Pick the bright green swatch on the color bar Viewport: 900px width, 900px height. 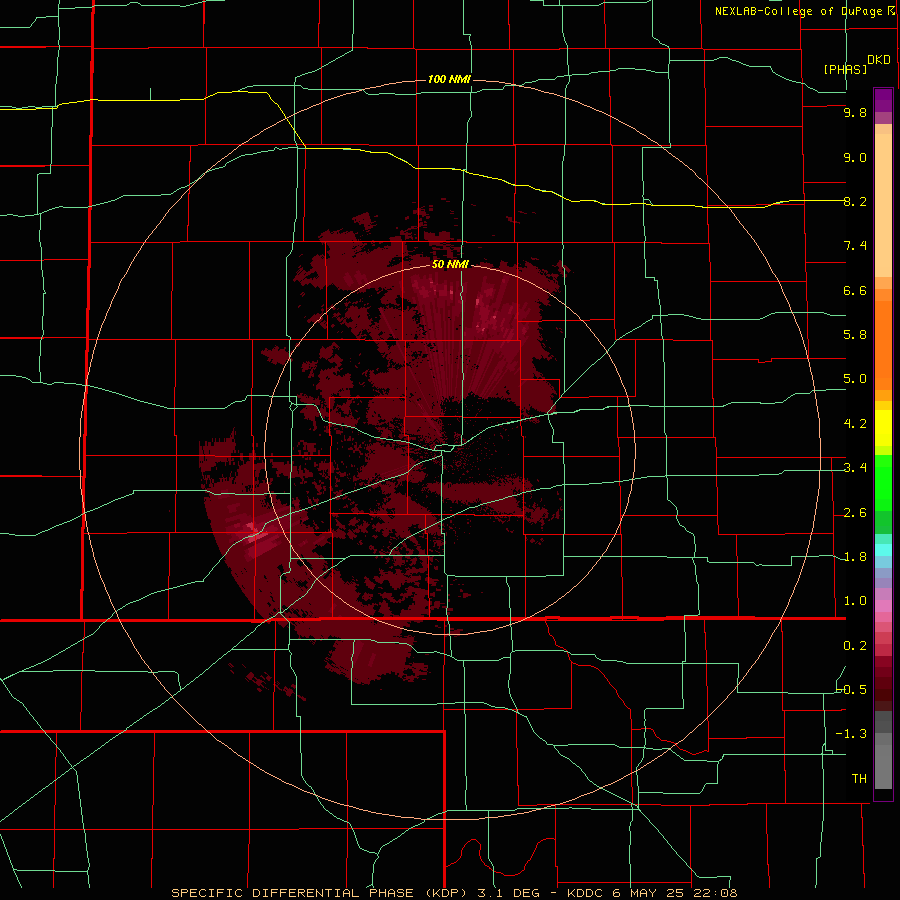(x=883, y=482)
